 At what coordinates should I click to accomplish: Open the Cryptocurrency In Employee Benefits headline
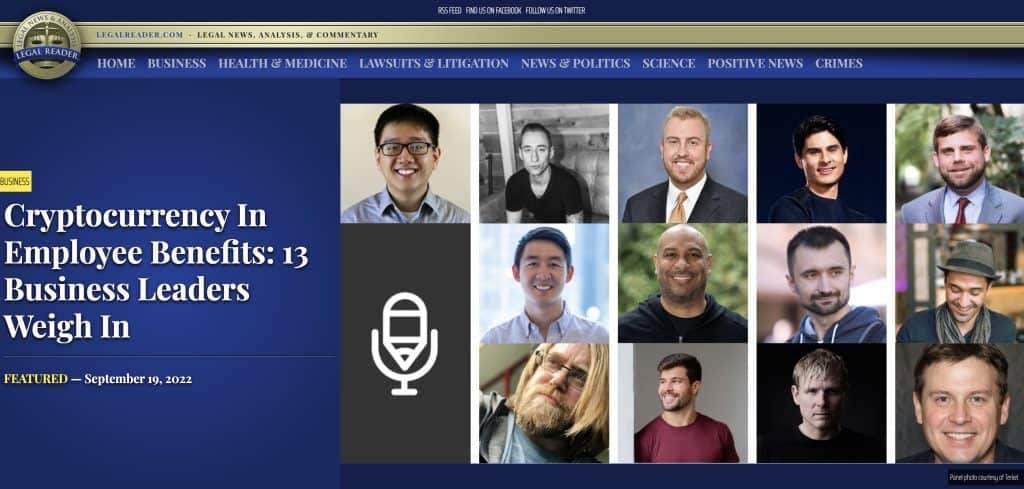[155, 270]
